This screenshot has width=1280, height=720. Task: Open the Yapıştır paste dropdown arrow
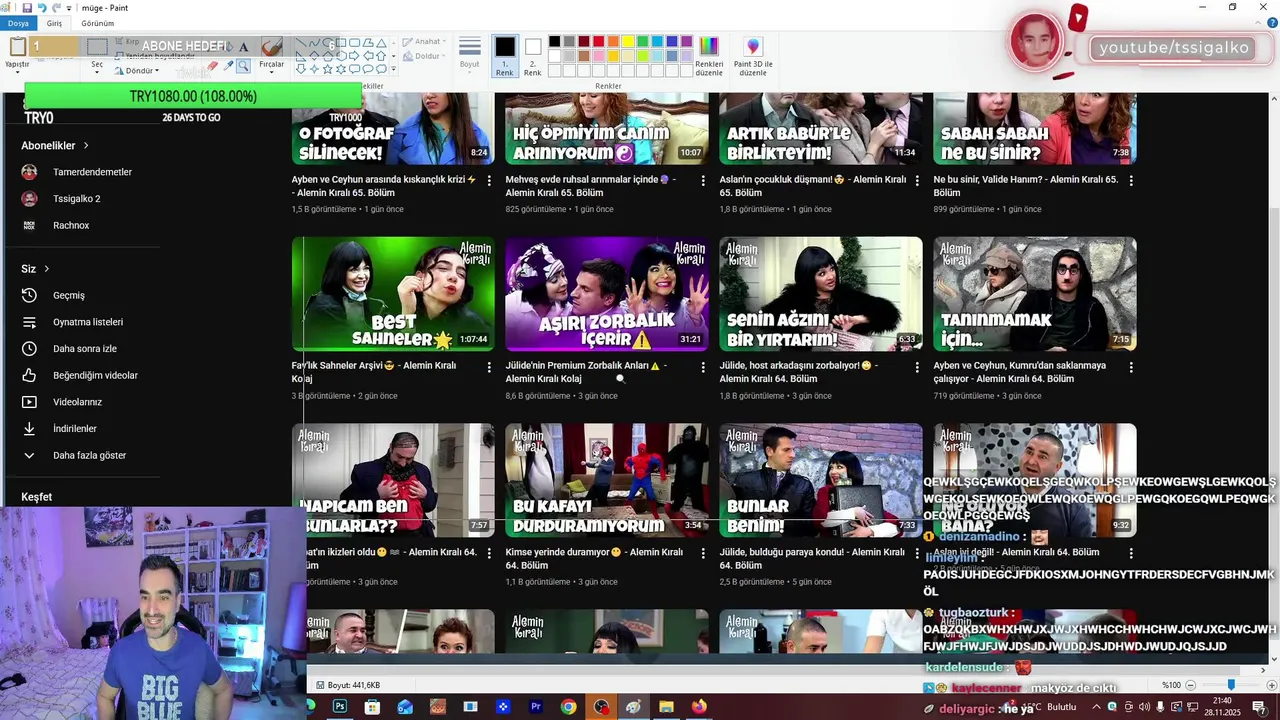pos(17,70)
